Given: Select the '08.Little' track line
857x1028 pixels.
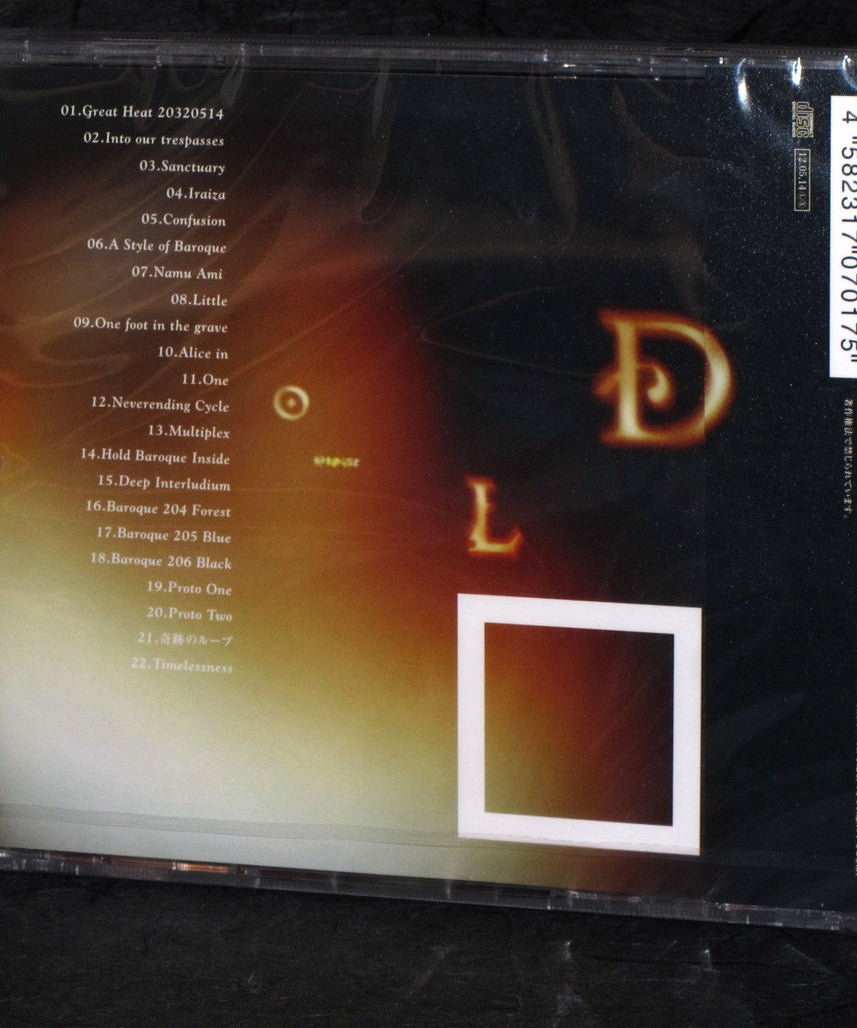Looking at the screenshot, I should [199, 300].
